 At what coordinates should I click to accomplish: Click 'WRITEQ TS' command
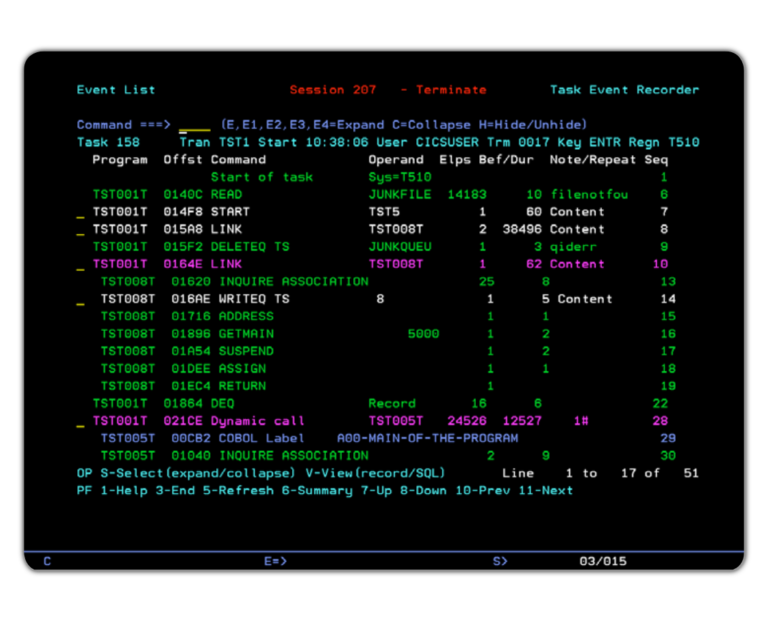point(254,299)
